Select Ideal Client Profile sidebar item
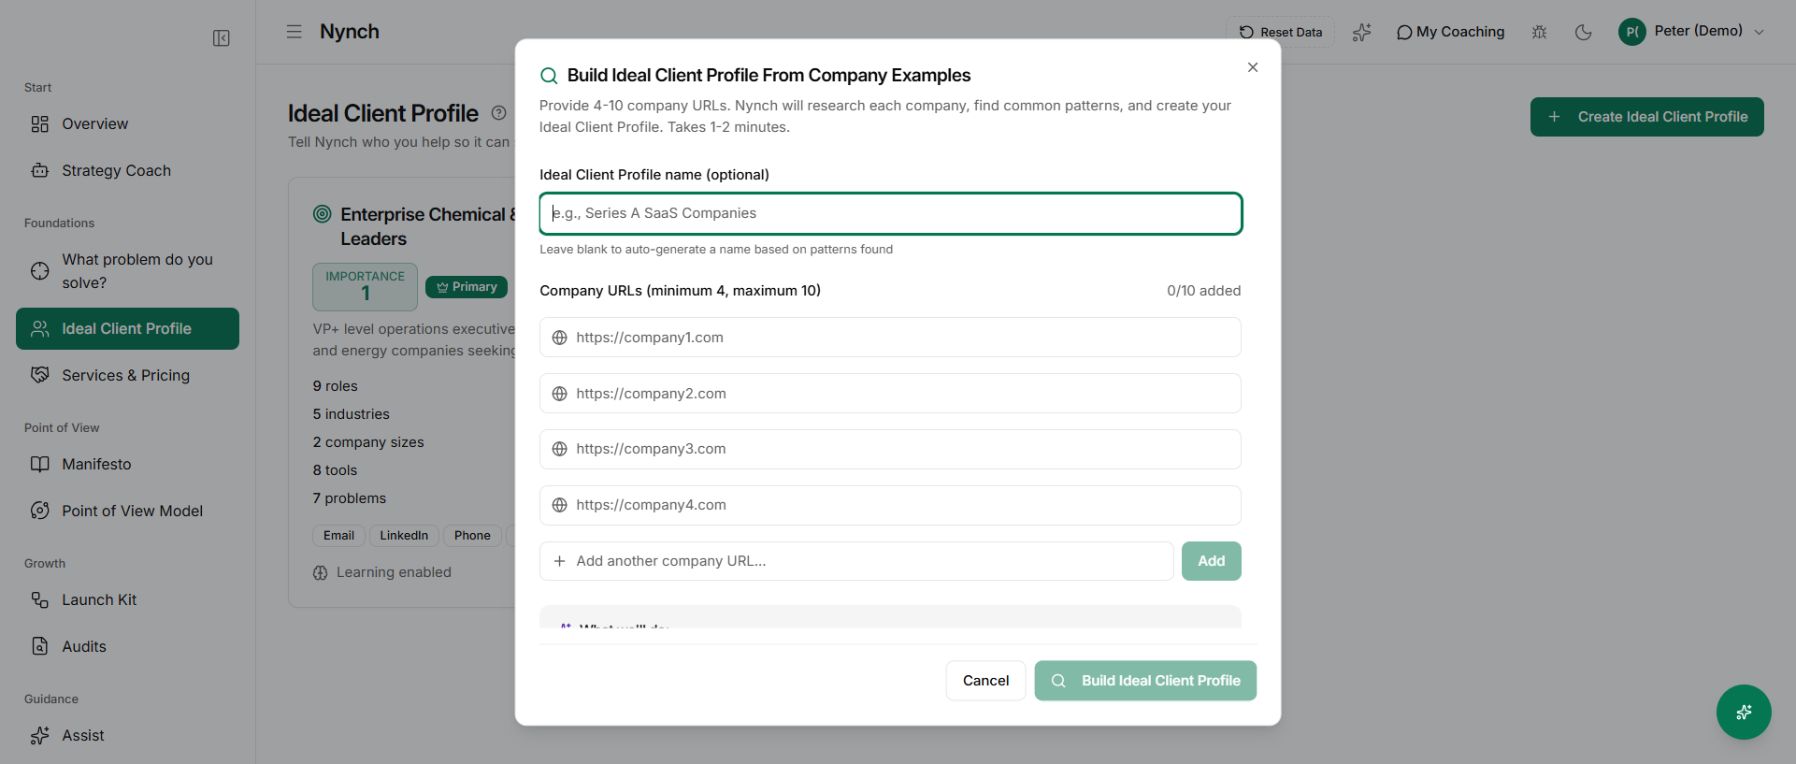The width and height of the screenshot is (1796, 764). tap(127, 328)
